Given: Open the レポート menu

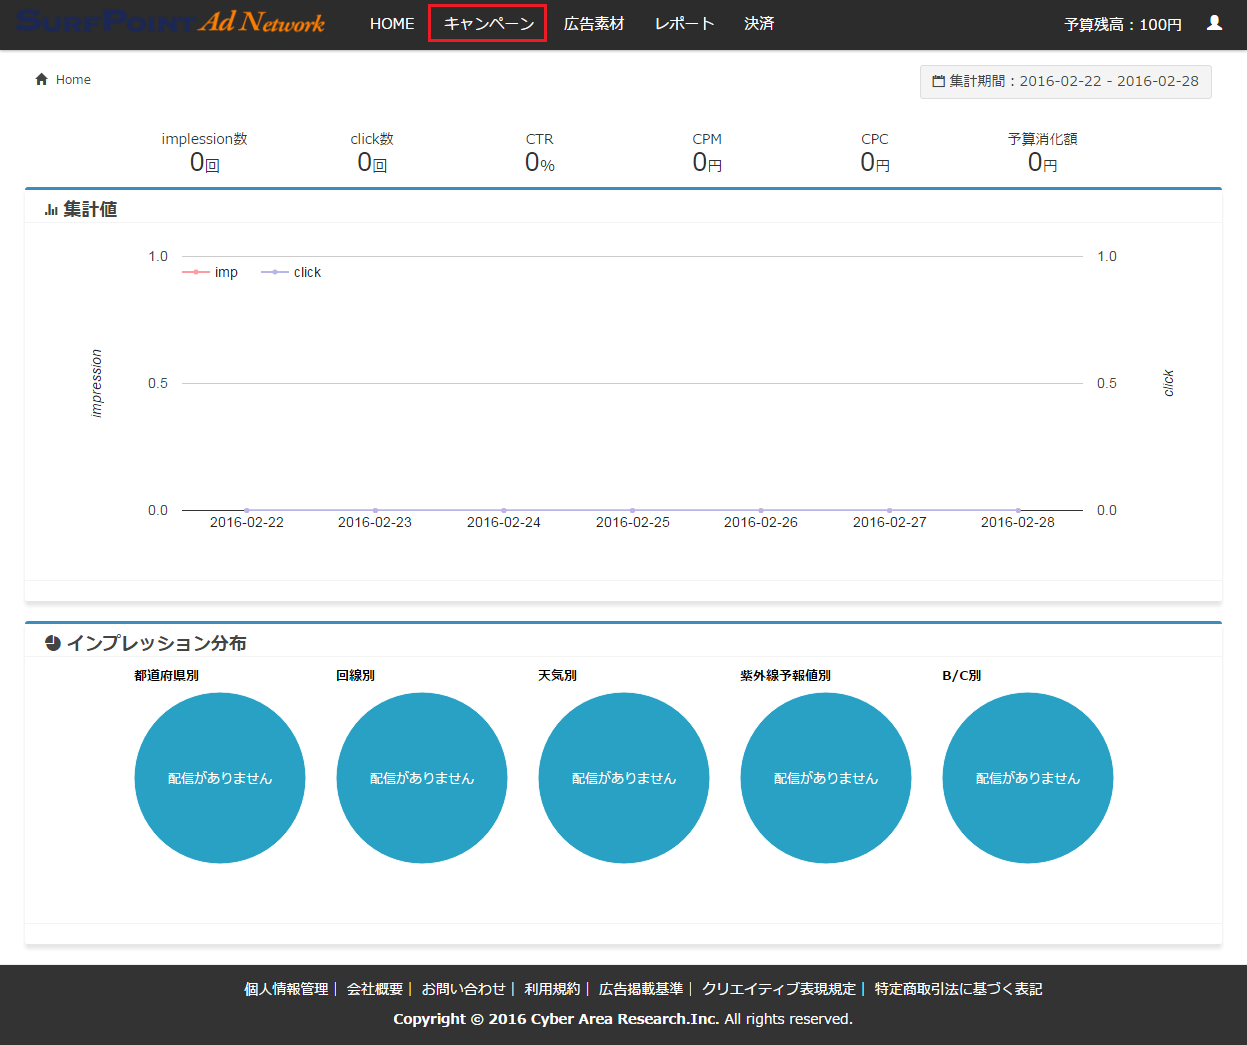Looking at the screenshot, I should (684, 23).
